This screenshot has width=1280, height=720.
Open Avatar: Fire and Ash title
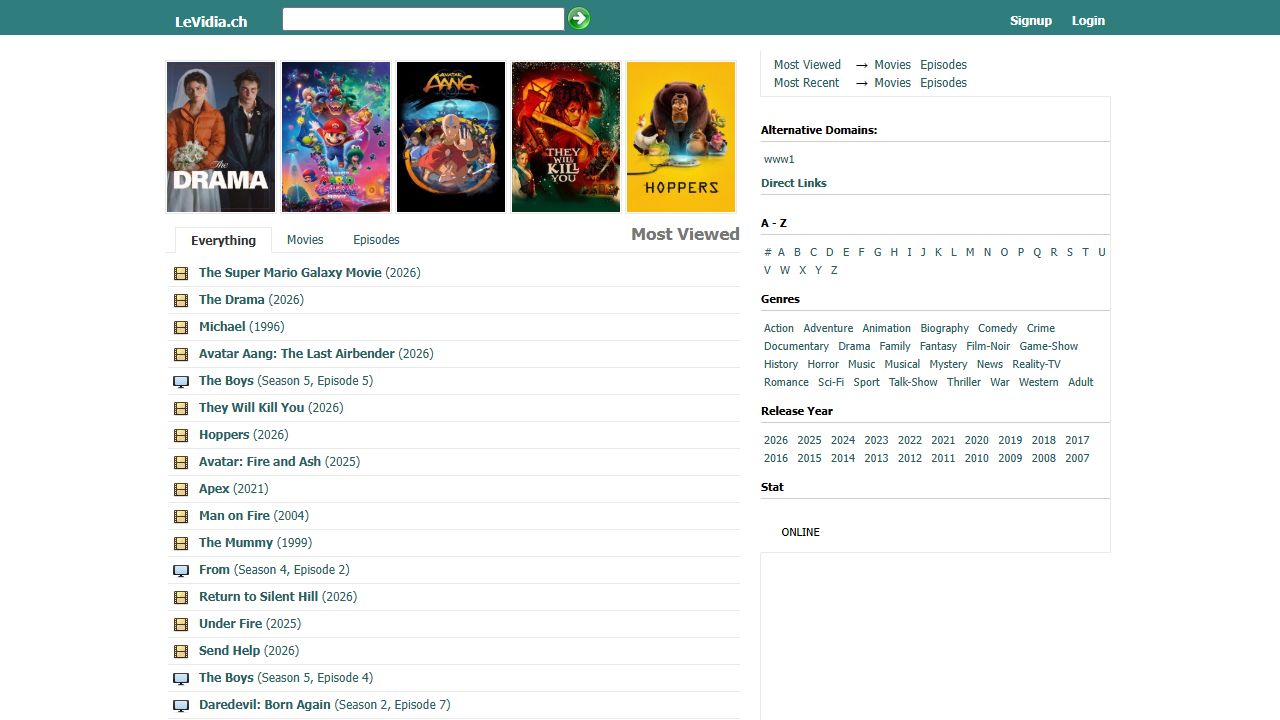click(x=260, y=462)
